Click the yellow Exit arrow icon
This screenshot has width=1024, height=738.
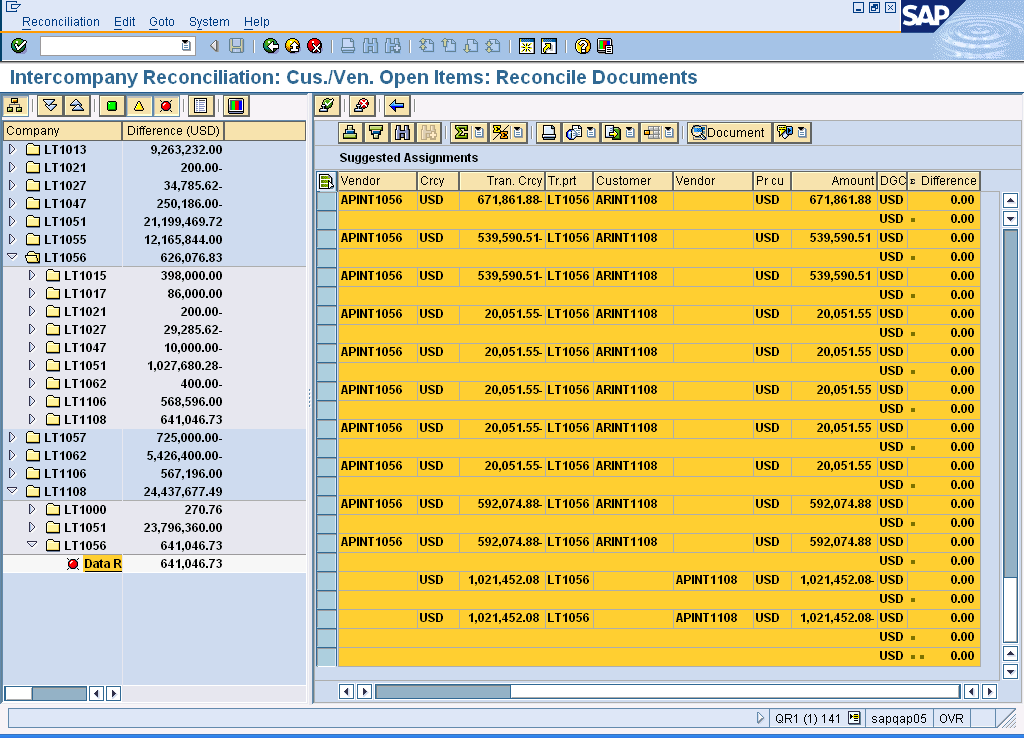click(x=293, y=46)
